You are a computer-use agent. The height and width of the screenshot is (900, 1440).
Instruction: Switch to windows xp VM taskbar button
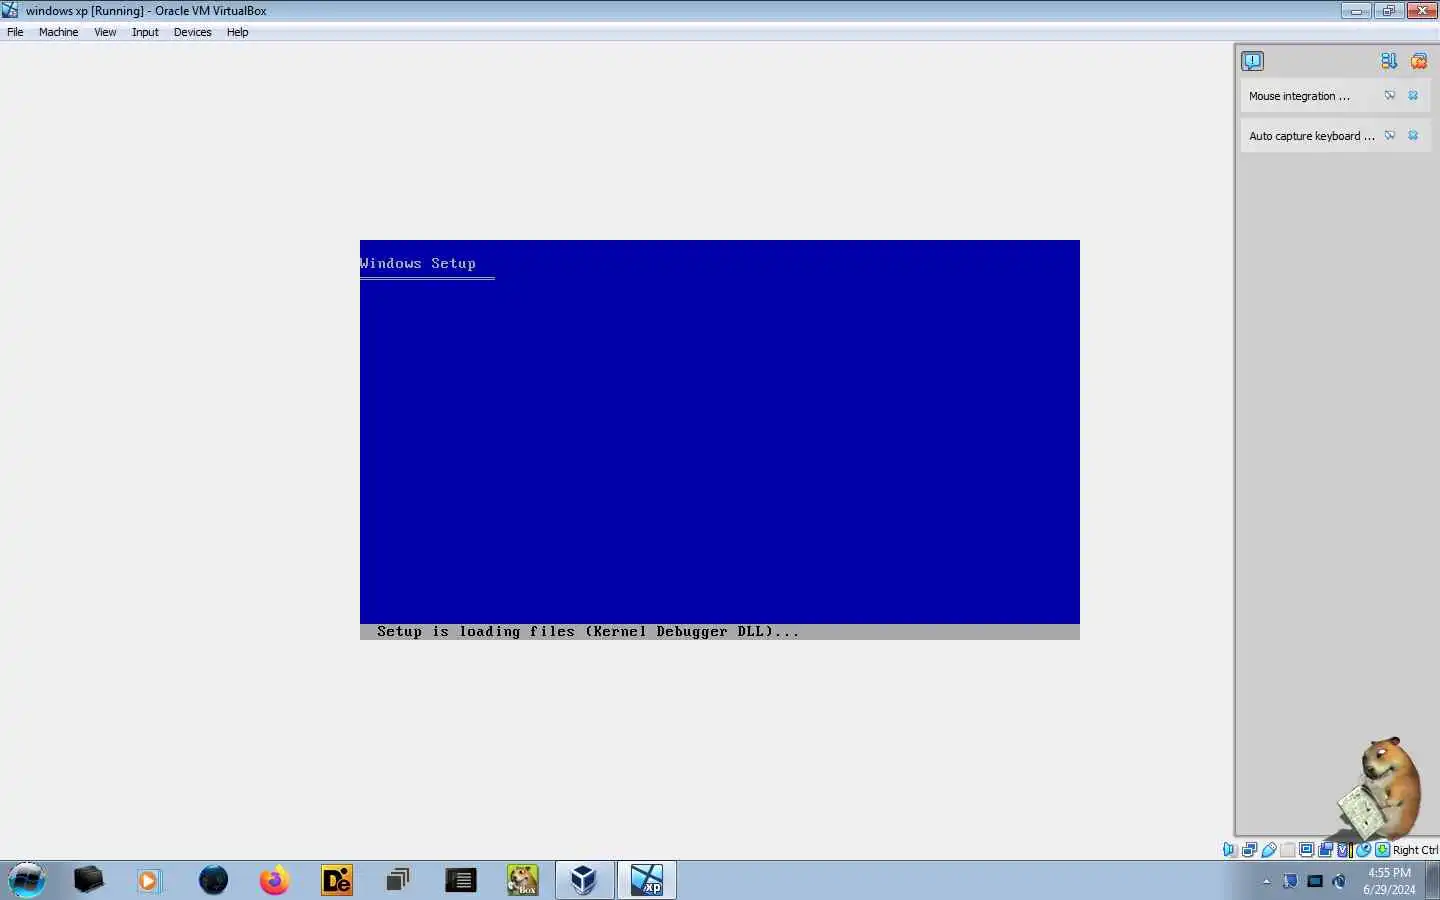646,880
